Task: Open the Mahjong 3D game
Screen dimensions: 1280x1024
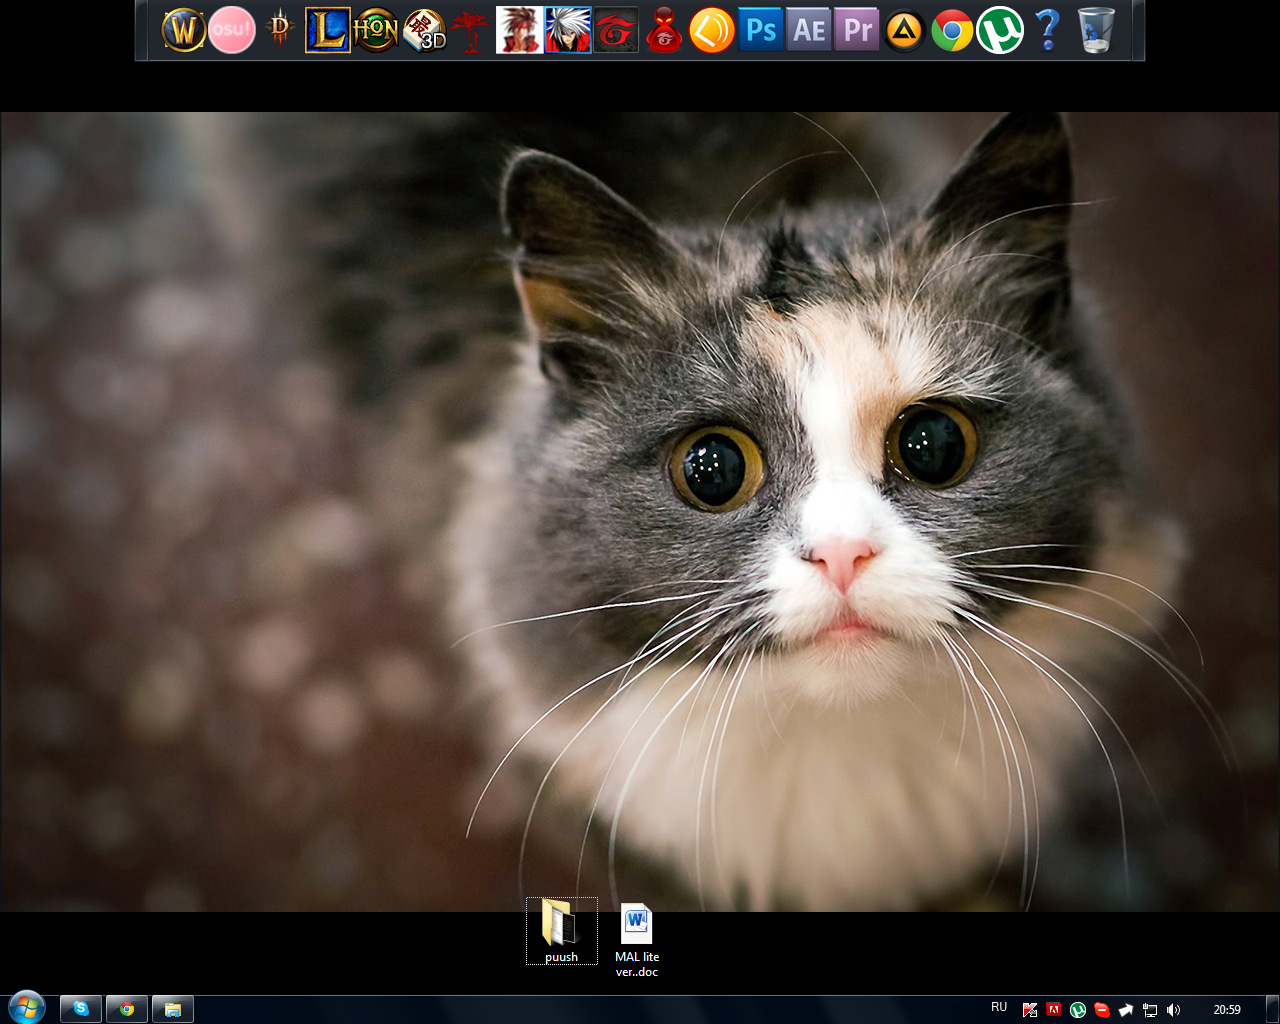Action: click(x=424, y=30)
